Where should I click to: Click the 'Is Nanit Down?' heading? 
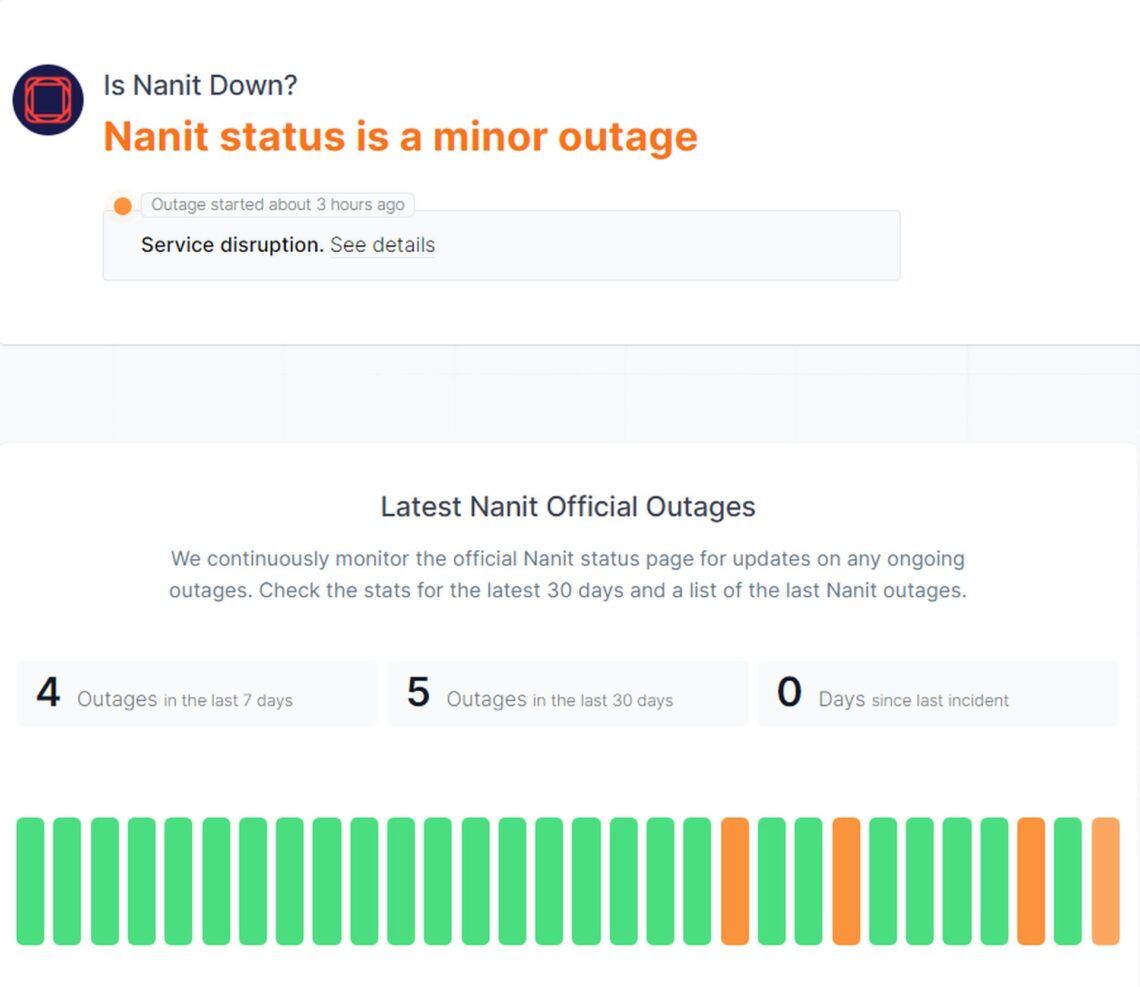click(x=199, y=86)
